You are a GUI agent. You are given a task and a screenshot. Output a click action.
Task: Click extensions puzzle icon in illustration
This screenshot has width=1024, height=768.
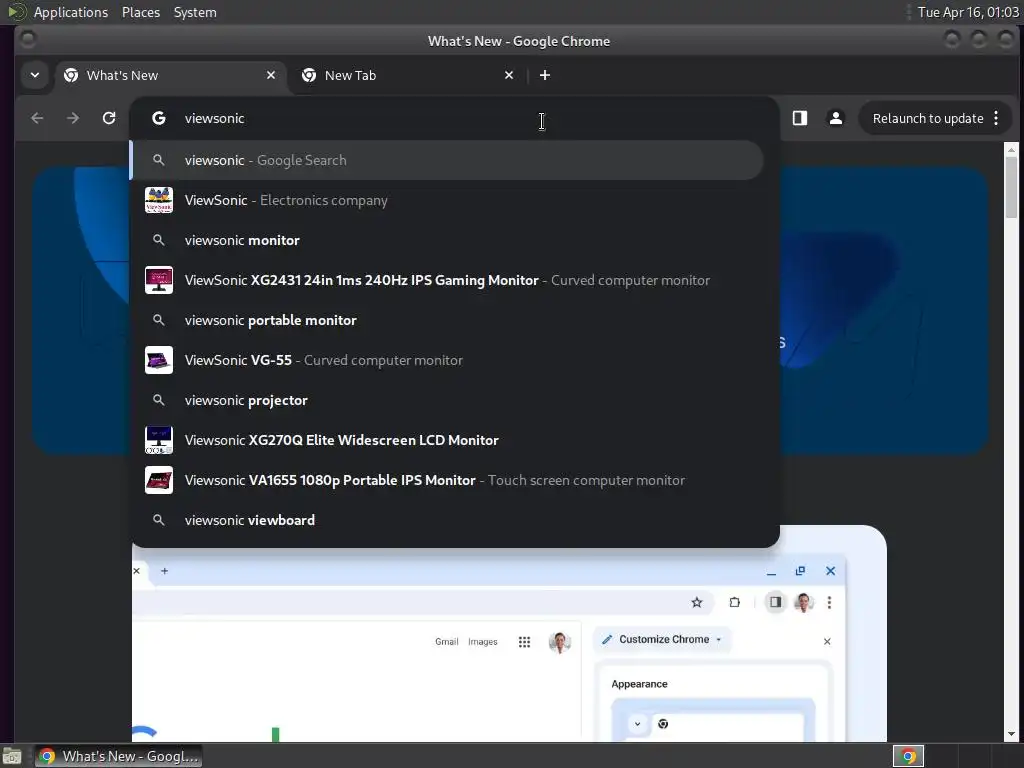pyautogui.click(x=735, y=602)
